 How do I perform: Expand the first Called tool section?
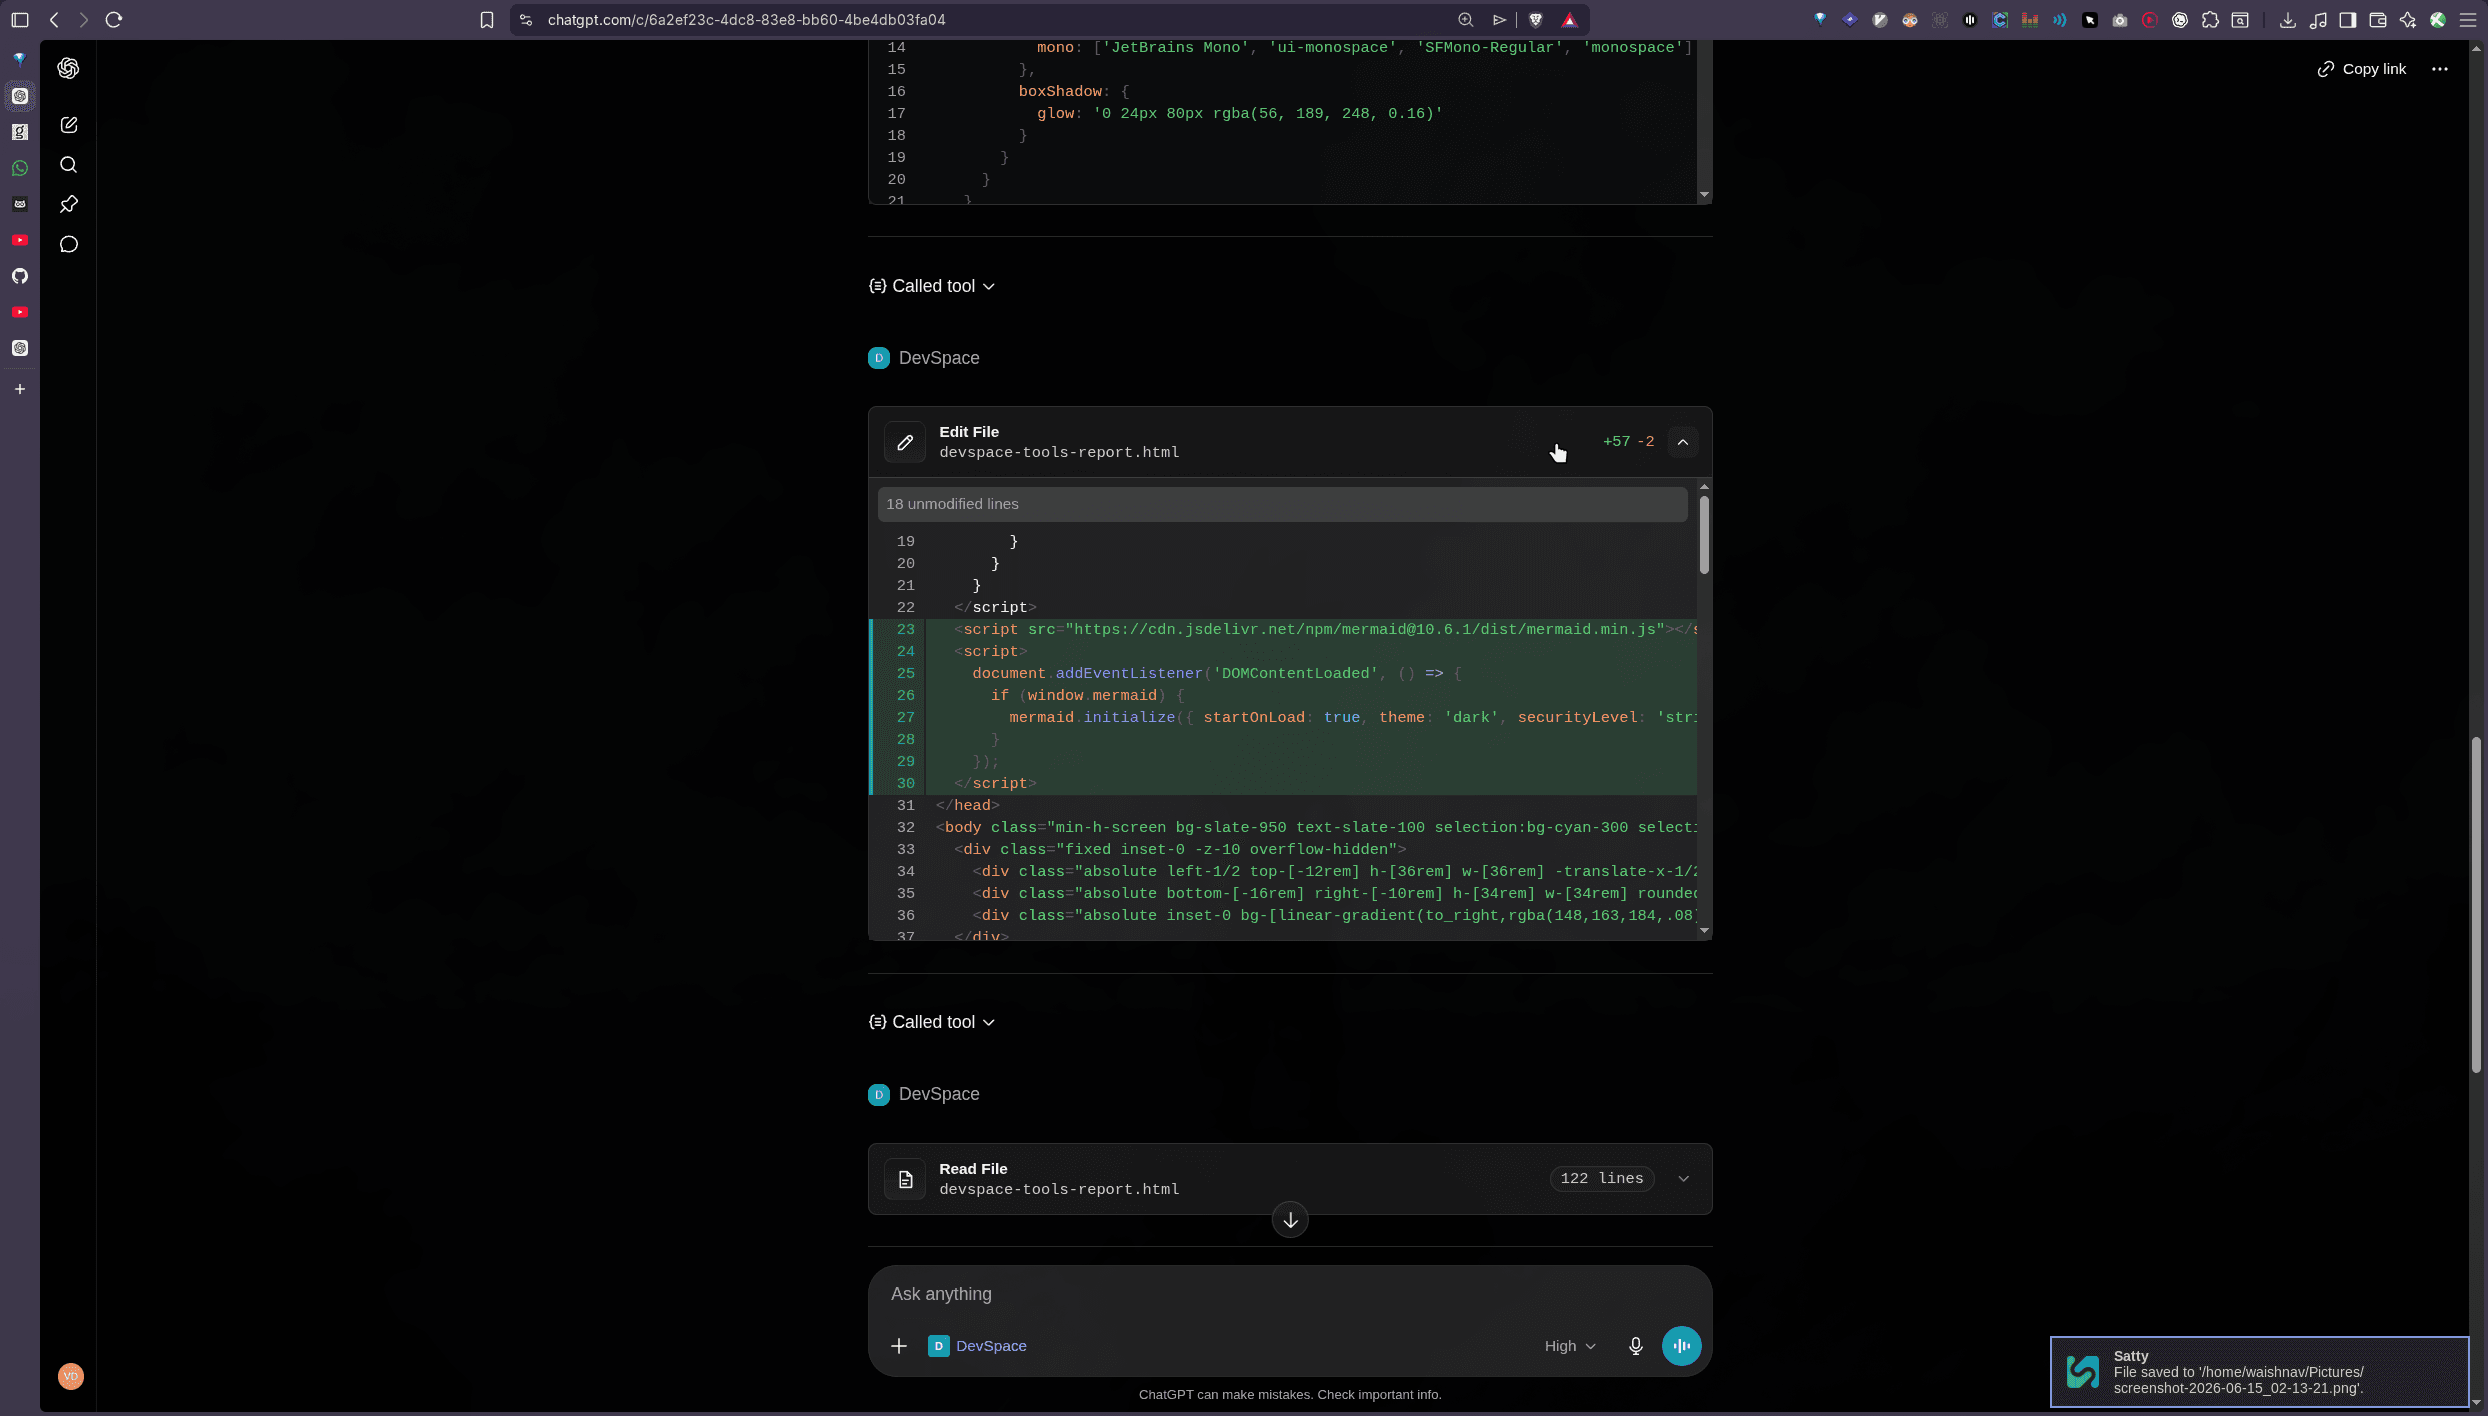point(932,286)
